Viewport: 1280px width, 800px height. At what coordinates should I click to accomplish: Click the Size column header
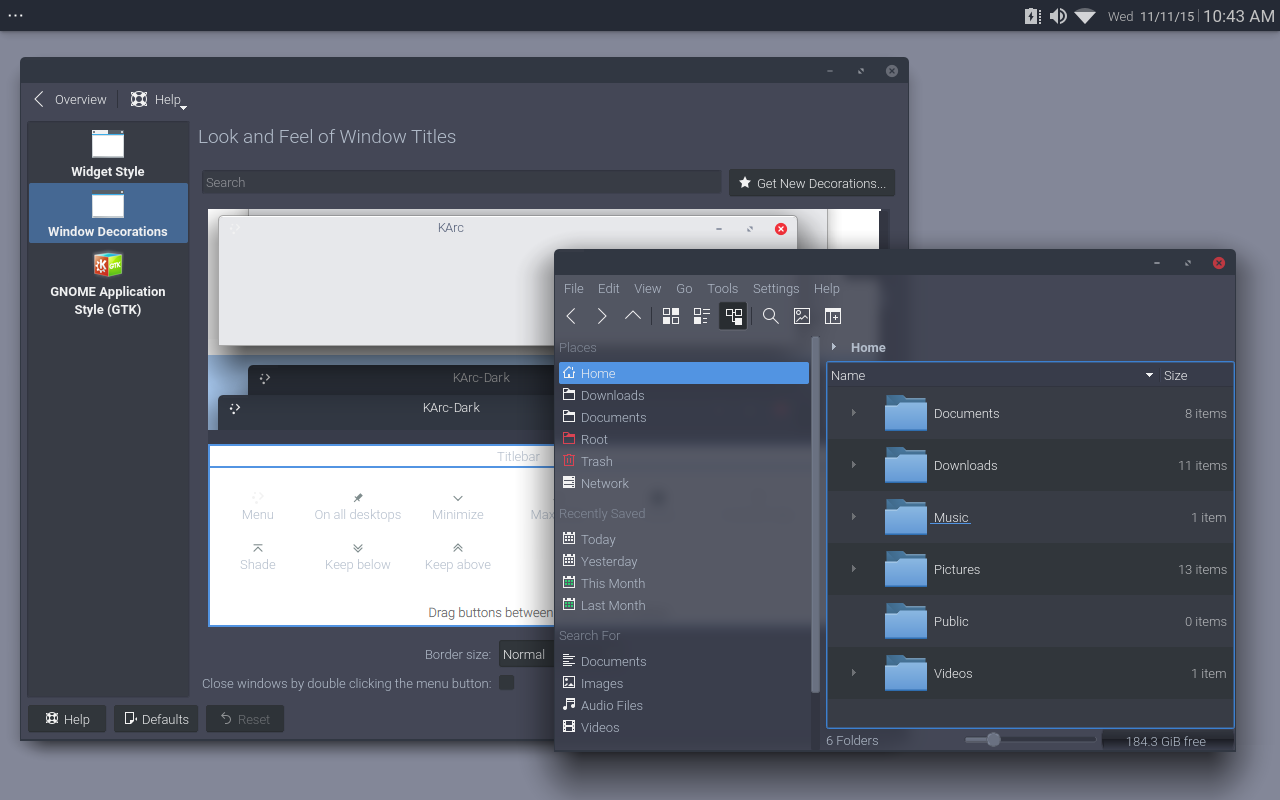click(1196, 375)
